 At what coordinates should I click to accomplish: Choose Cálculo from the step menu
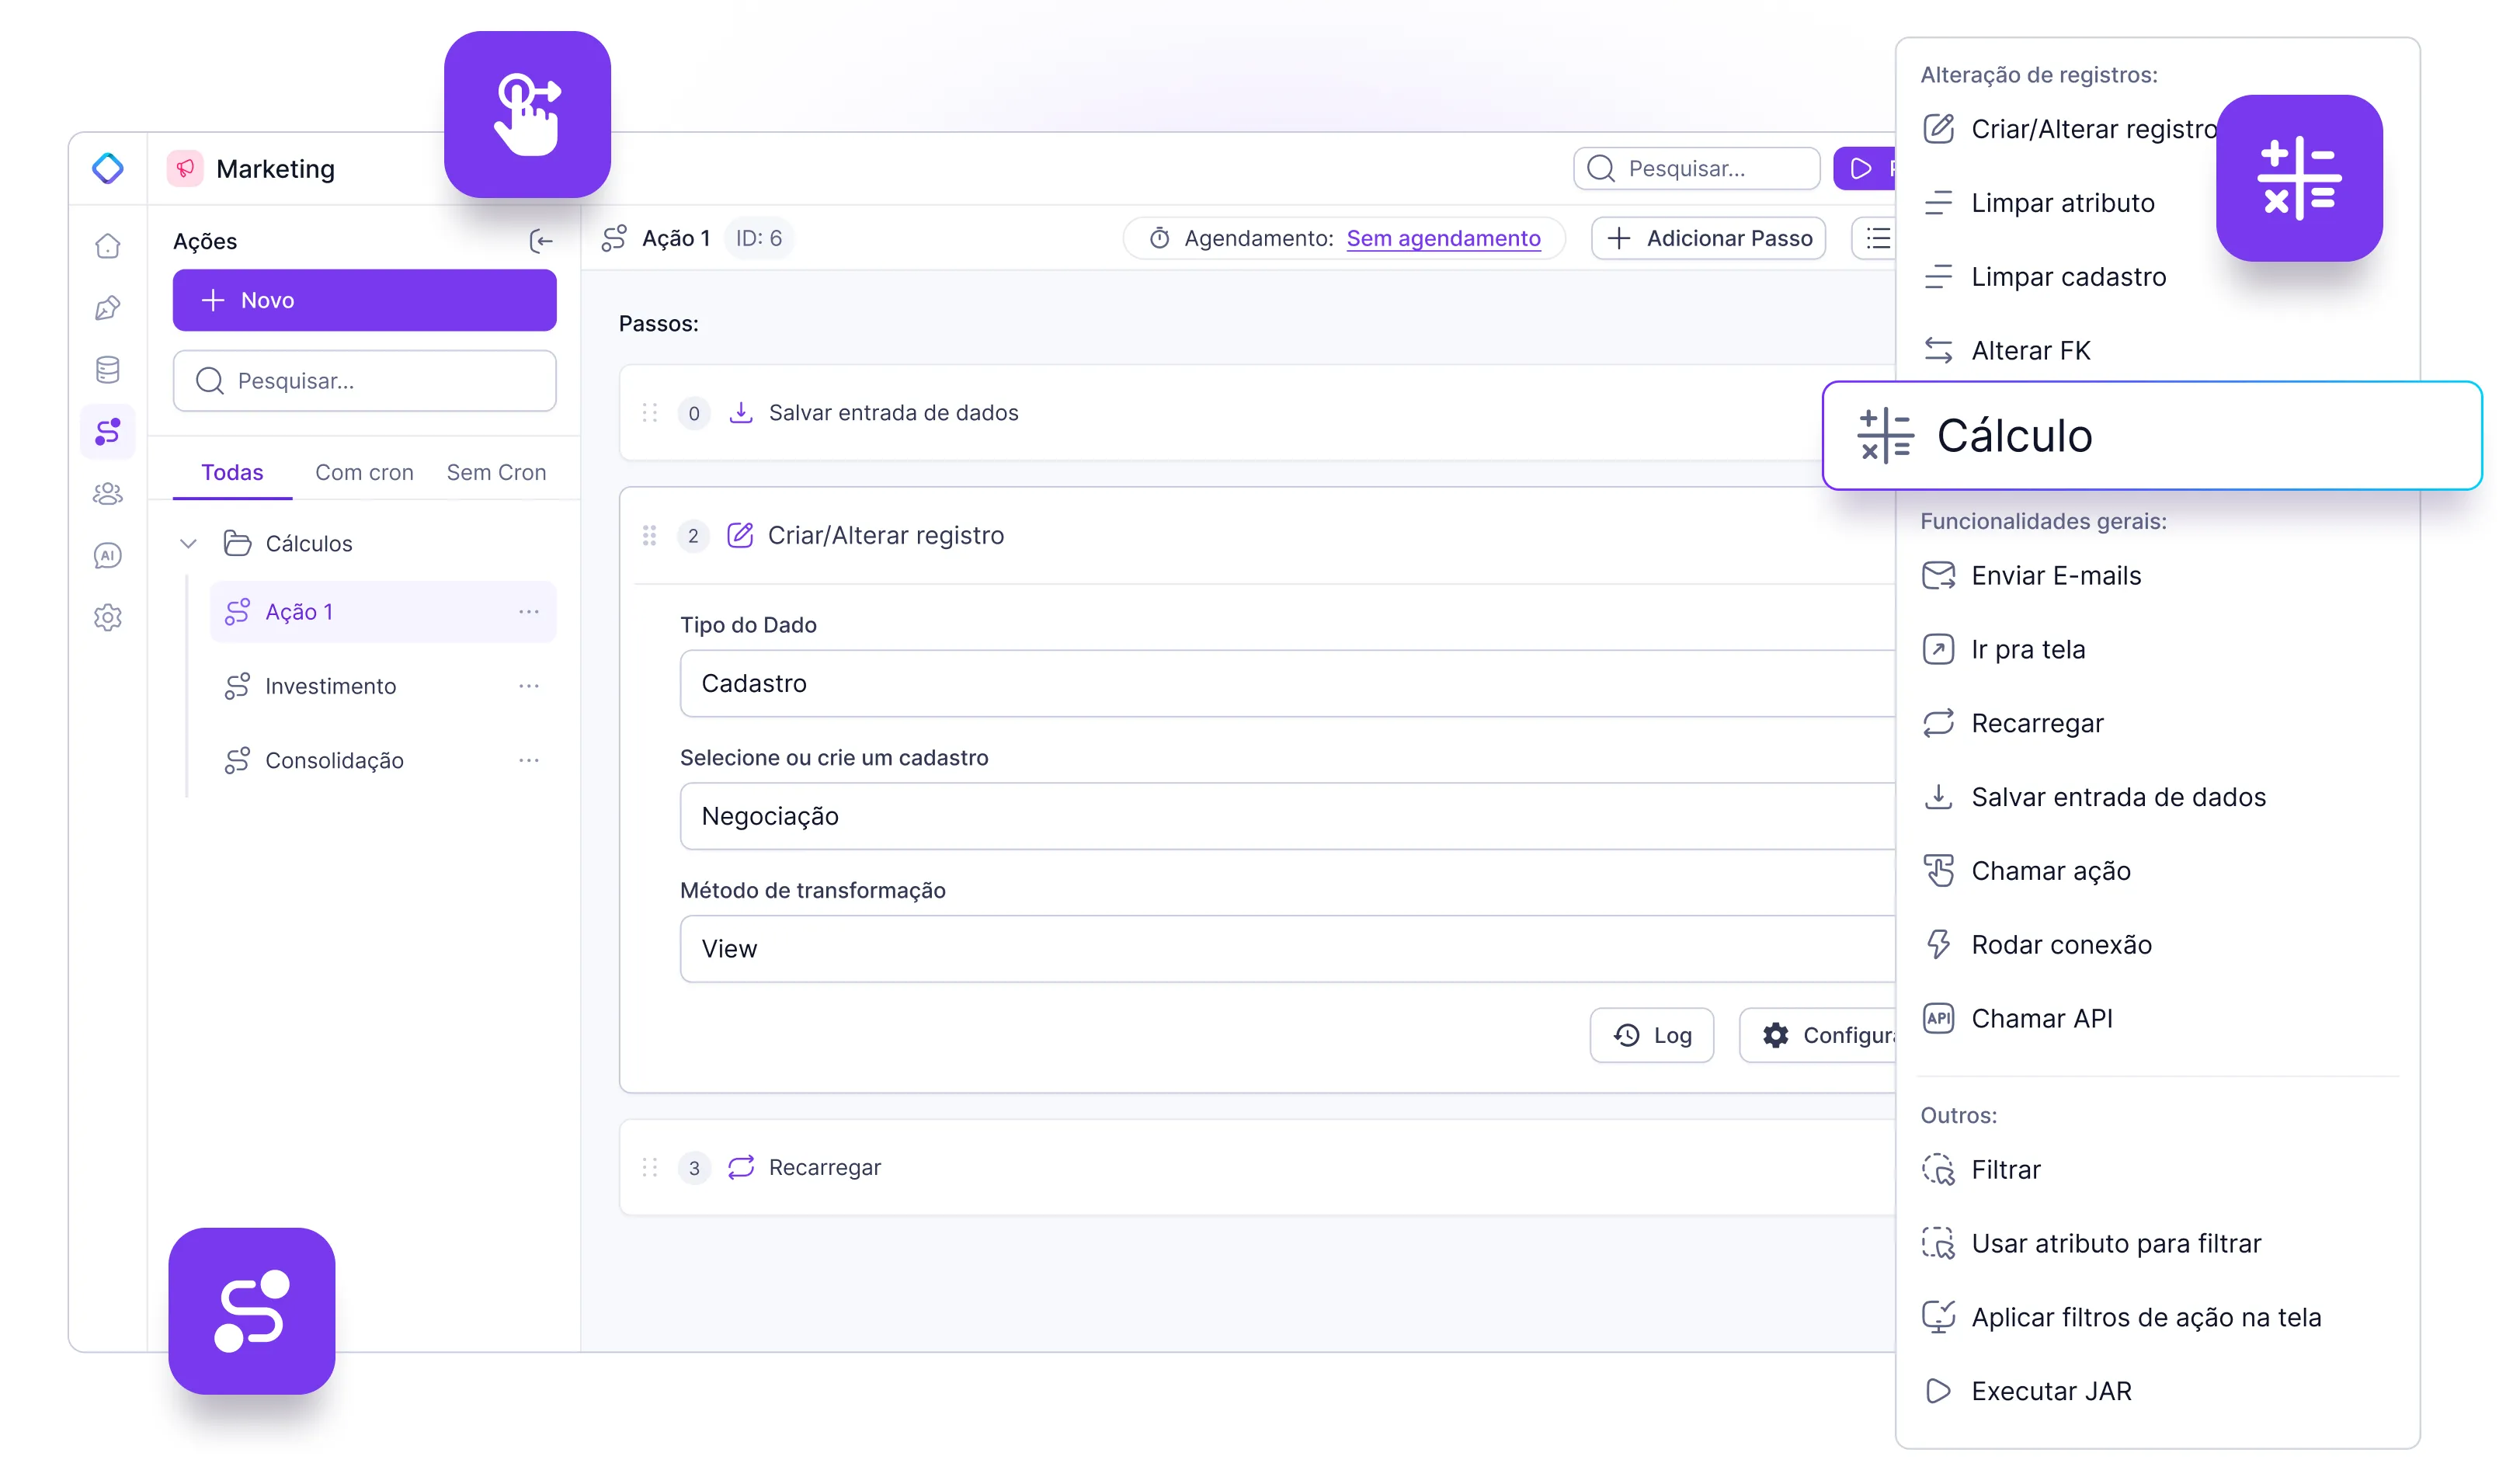click(2152, 436)
